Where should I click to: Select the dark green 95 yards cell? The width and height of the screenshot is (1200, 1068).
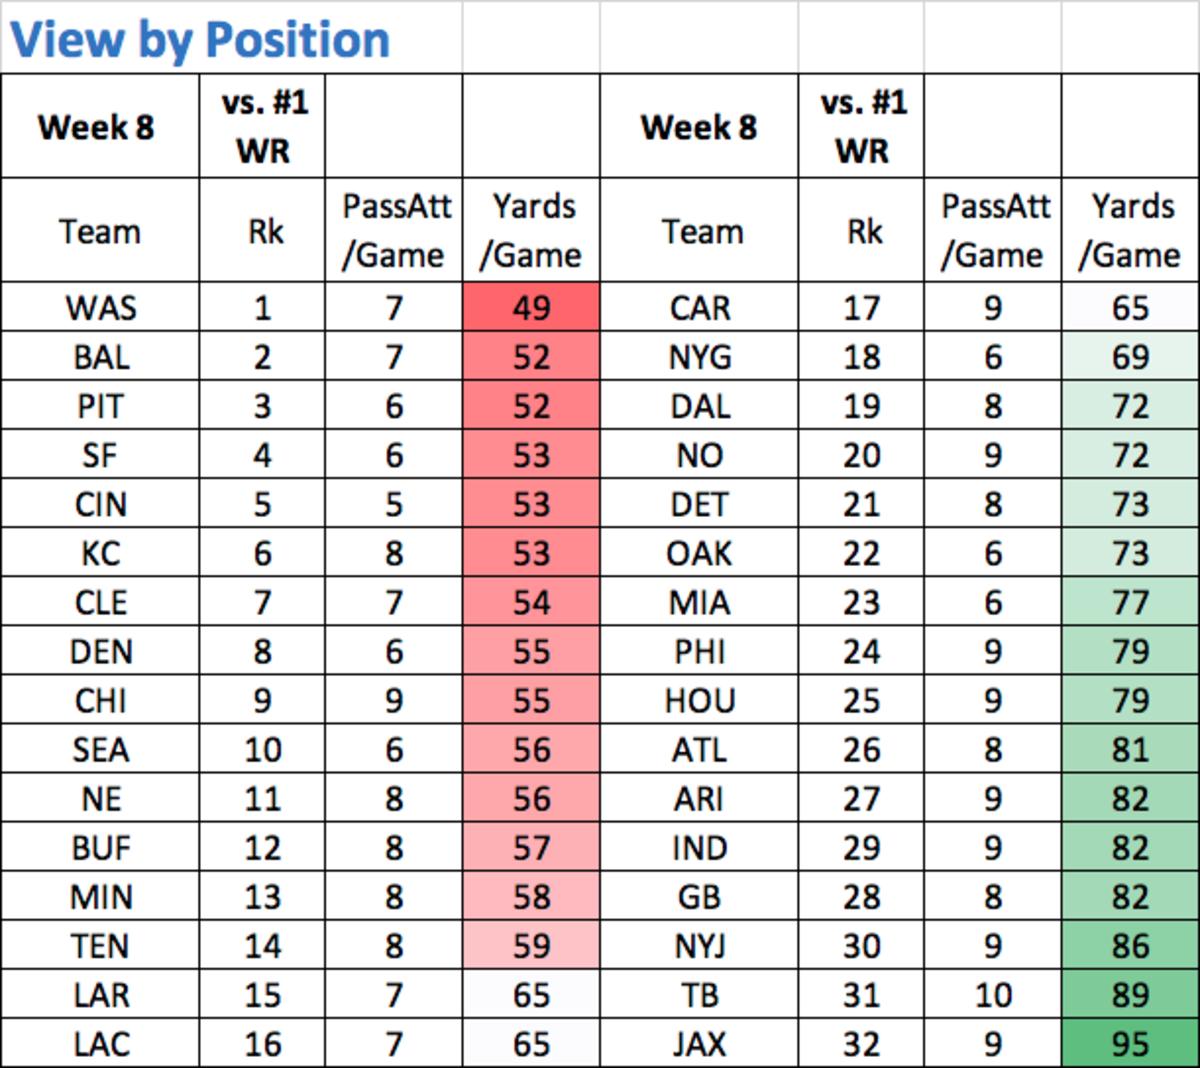coord(1130,1044)
